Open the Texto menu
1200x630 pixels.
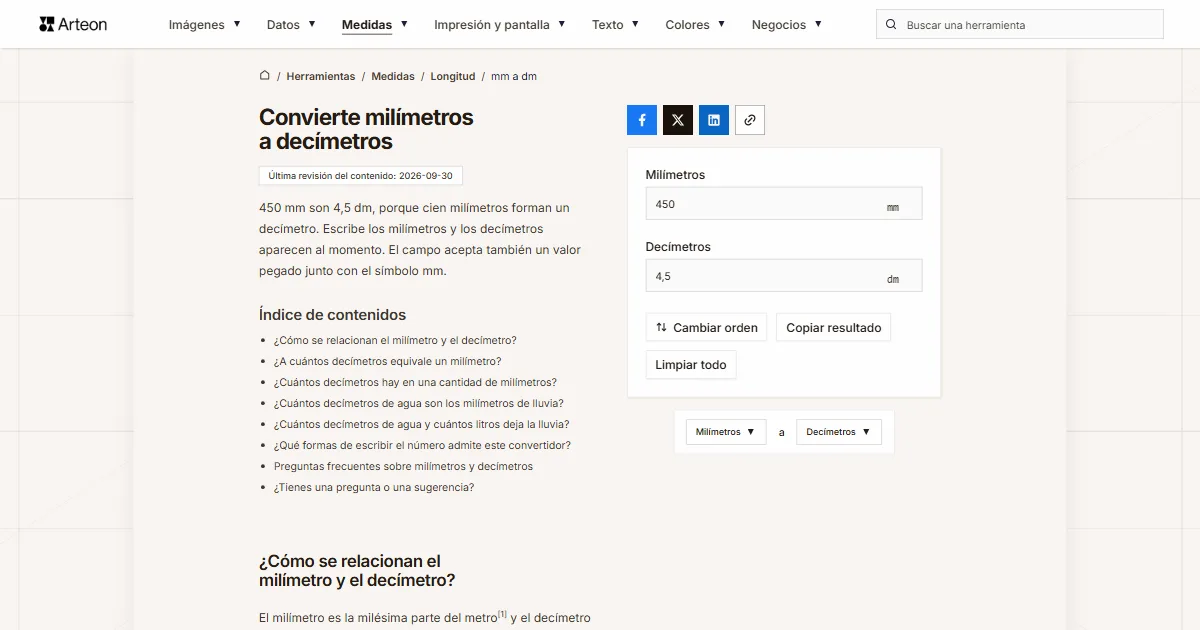(x=616, y=24)
